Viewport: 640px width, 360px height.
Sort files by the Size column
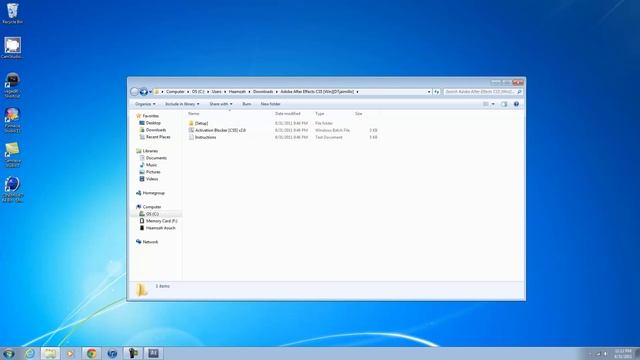click(x=358, y=113)
